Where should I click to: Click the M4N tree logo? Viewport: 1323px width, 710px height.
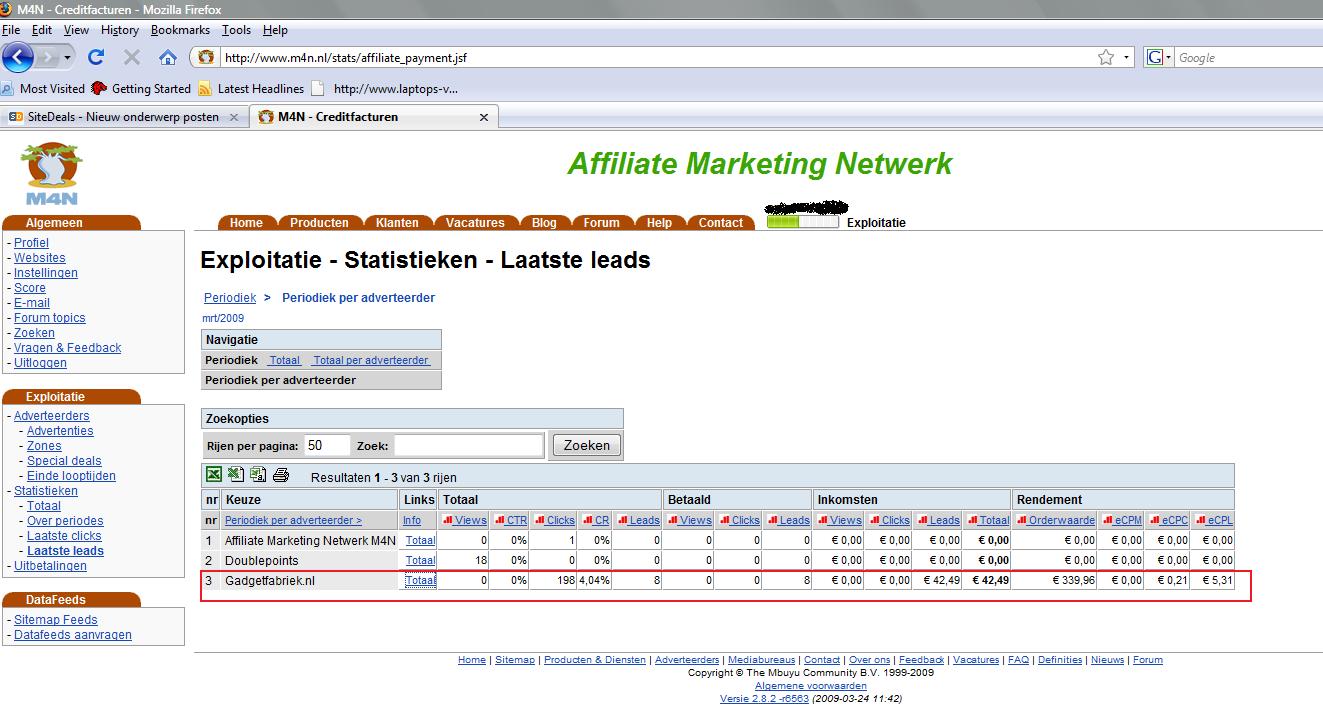pyautogui.click(x=53, y=173)
